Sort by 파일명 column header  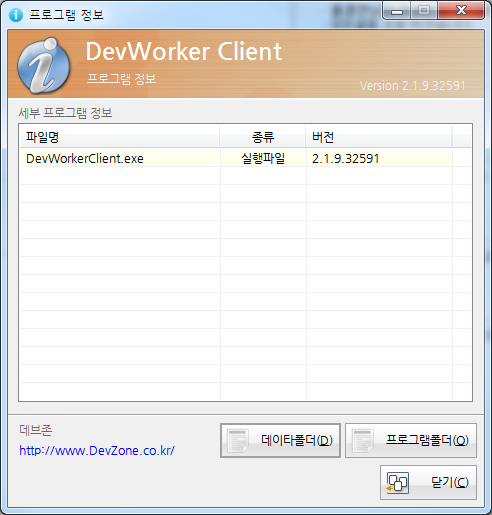coord(120,137)
